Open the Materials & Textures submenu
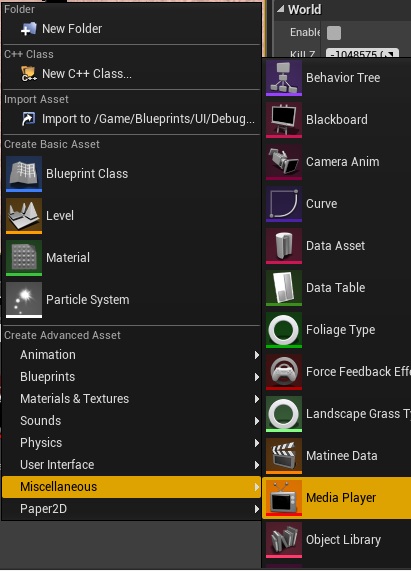This screenshot has width=411, height=571. point(131,399)
